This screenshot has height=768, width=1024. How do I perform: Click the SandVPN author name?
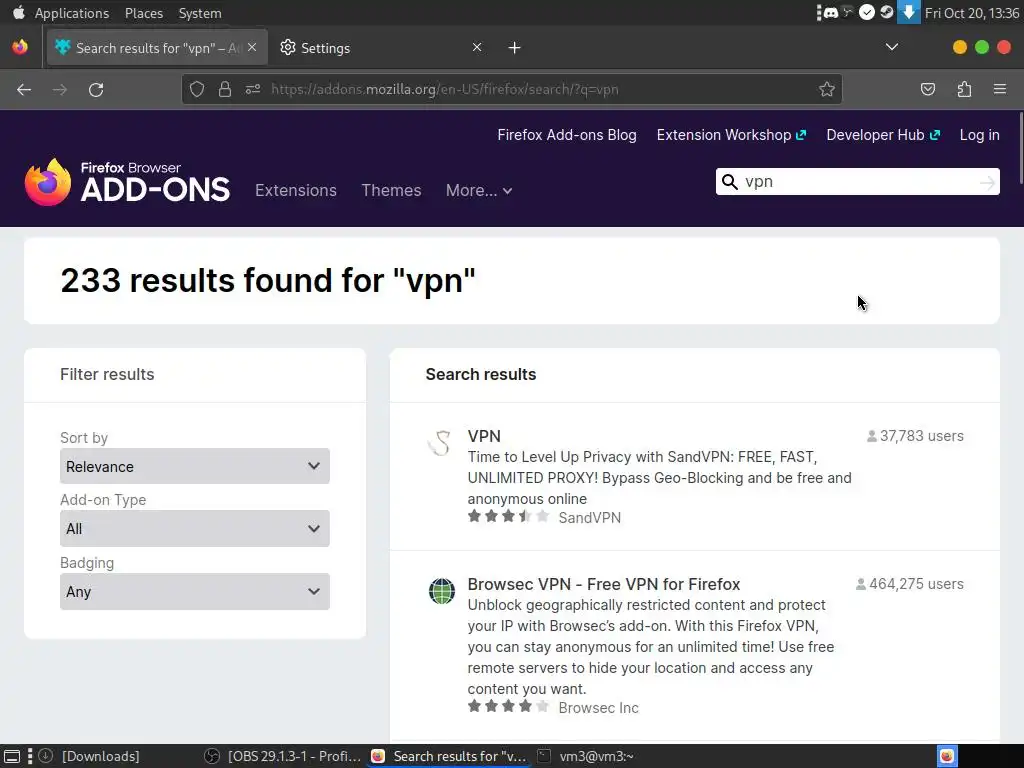point(590,518)
